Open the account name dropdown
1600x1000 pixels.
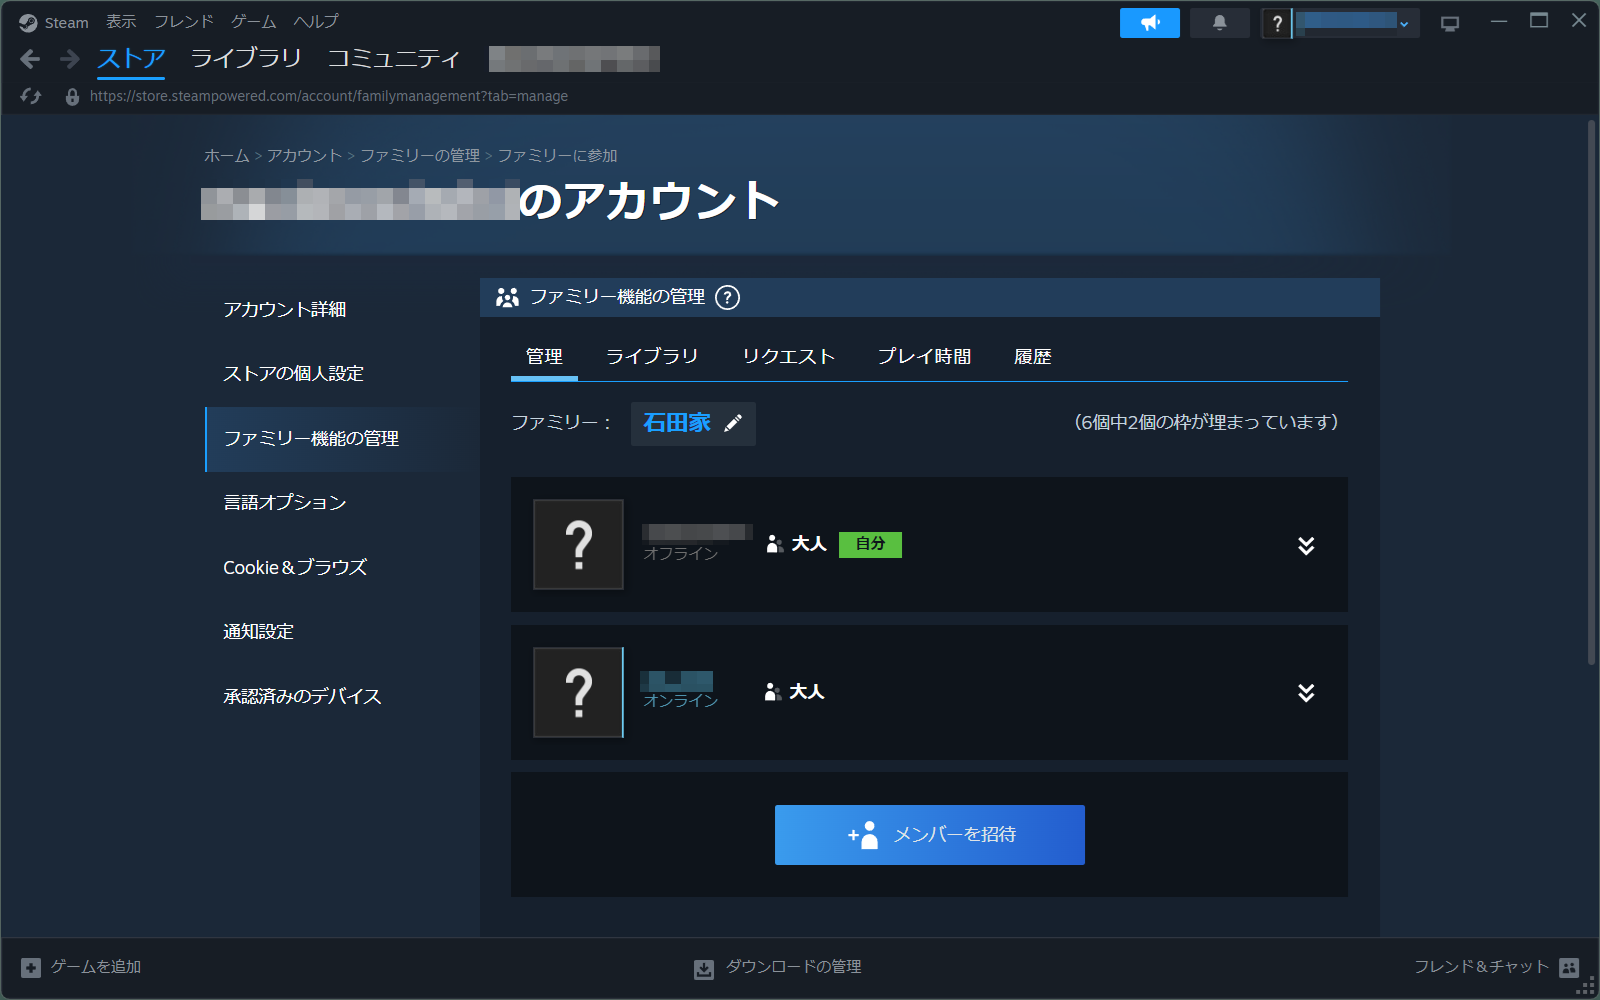1404,22
